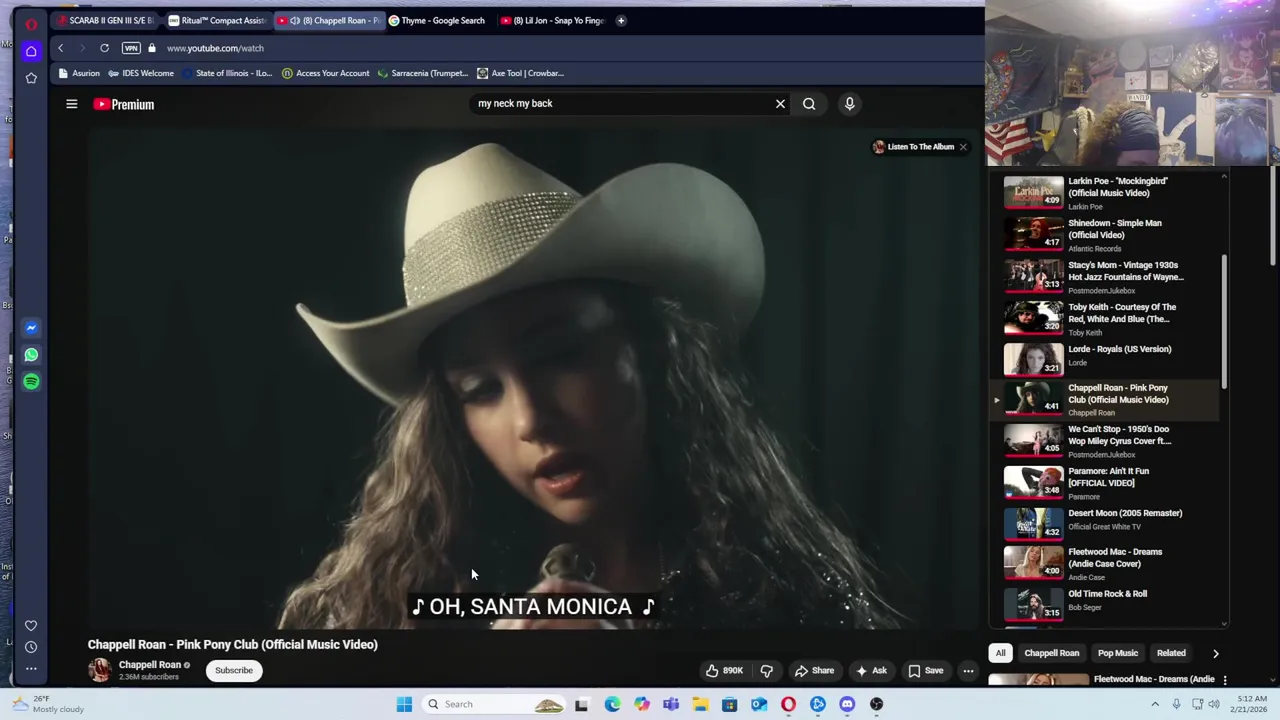The height and width of the screenshot is (720, 1280).
Task: Play Toby Keith Courtesy Of The Red video
Action: (1105, 318)
